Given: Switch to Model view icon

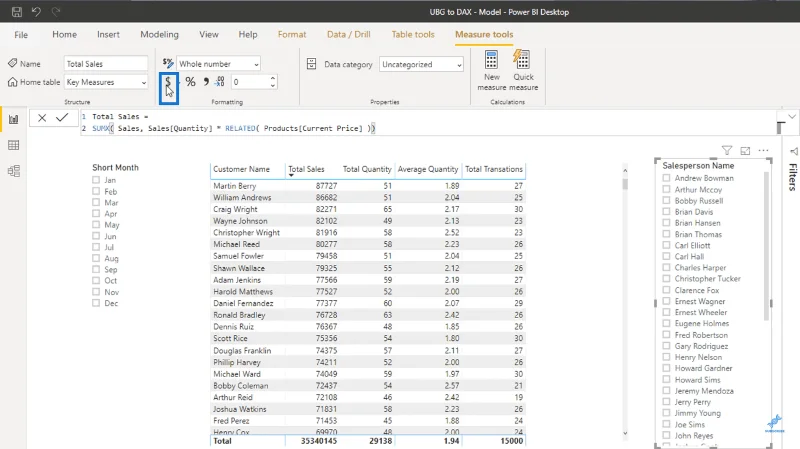Looking at the screenshot, I should click(14, 171).
